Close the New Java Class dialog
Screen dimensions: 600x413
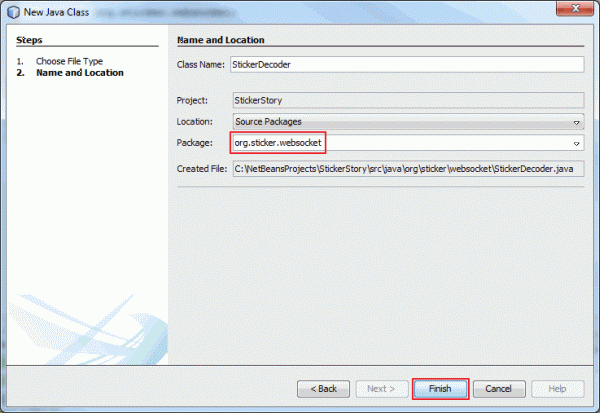(574, 8)
